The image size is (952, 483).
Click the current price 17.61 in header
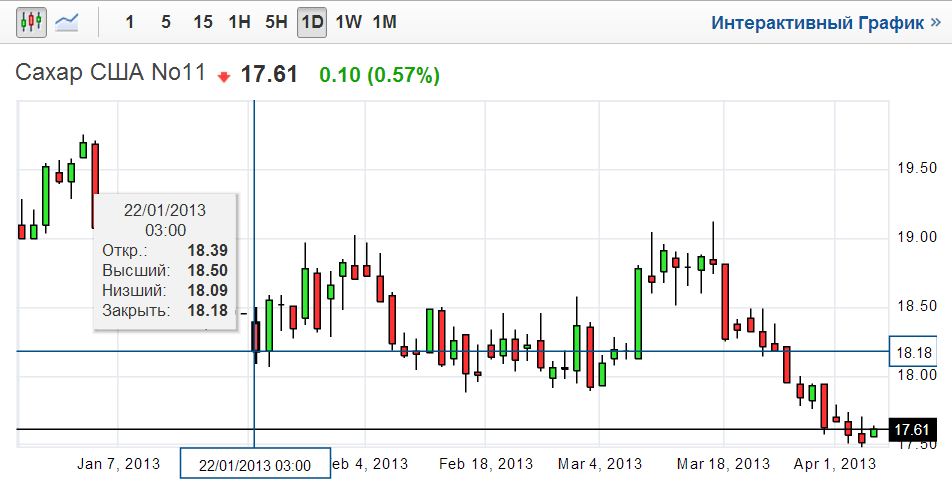[269, 75]
